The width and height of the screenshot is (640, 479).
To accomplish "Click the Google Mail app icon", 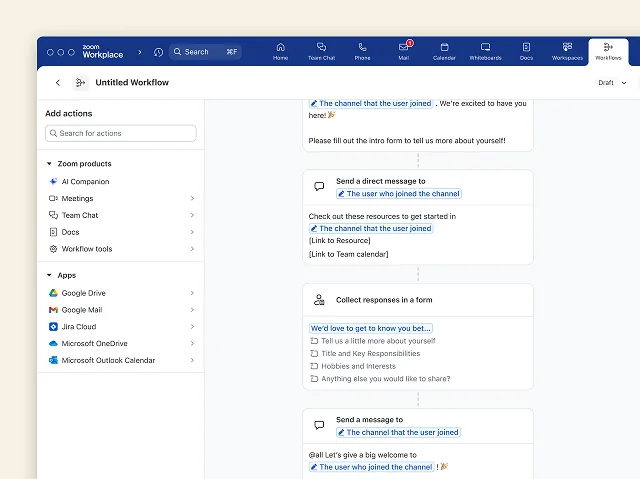I will [53, 310].
